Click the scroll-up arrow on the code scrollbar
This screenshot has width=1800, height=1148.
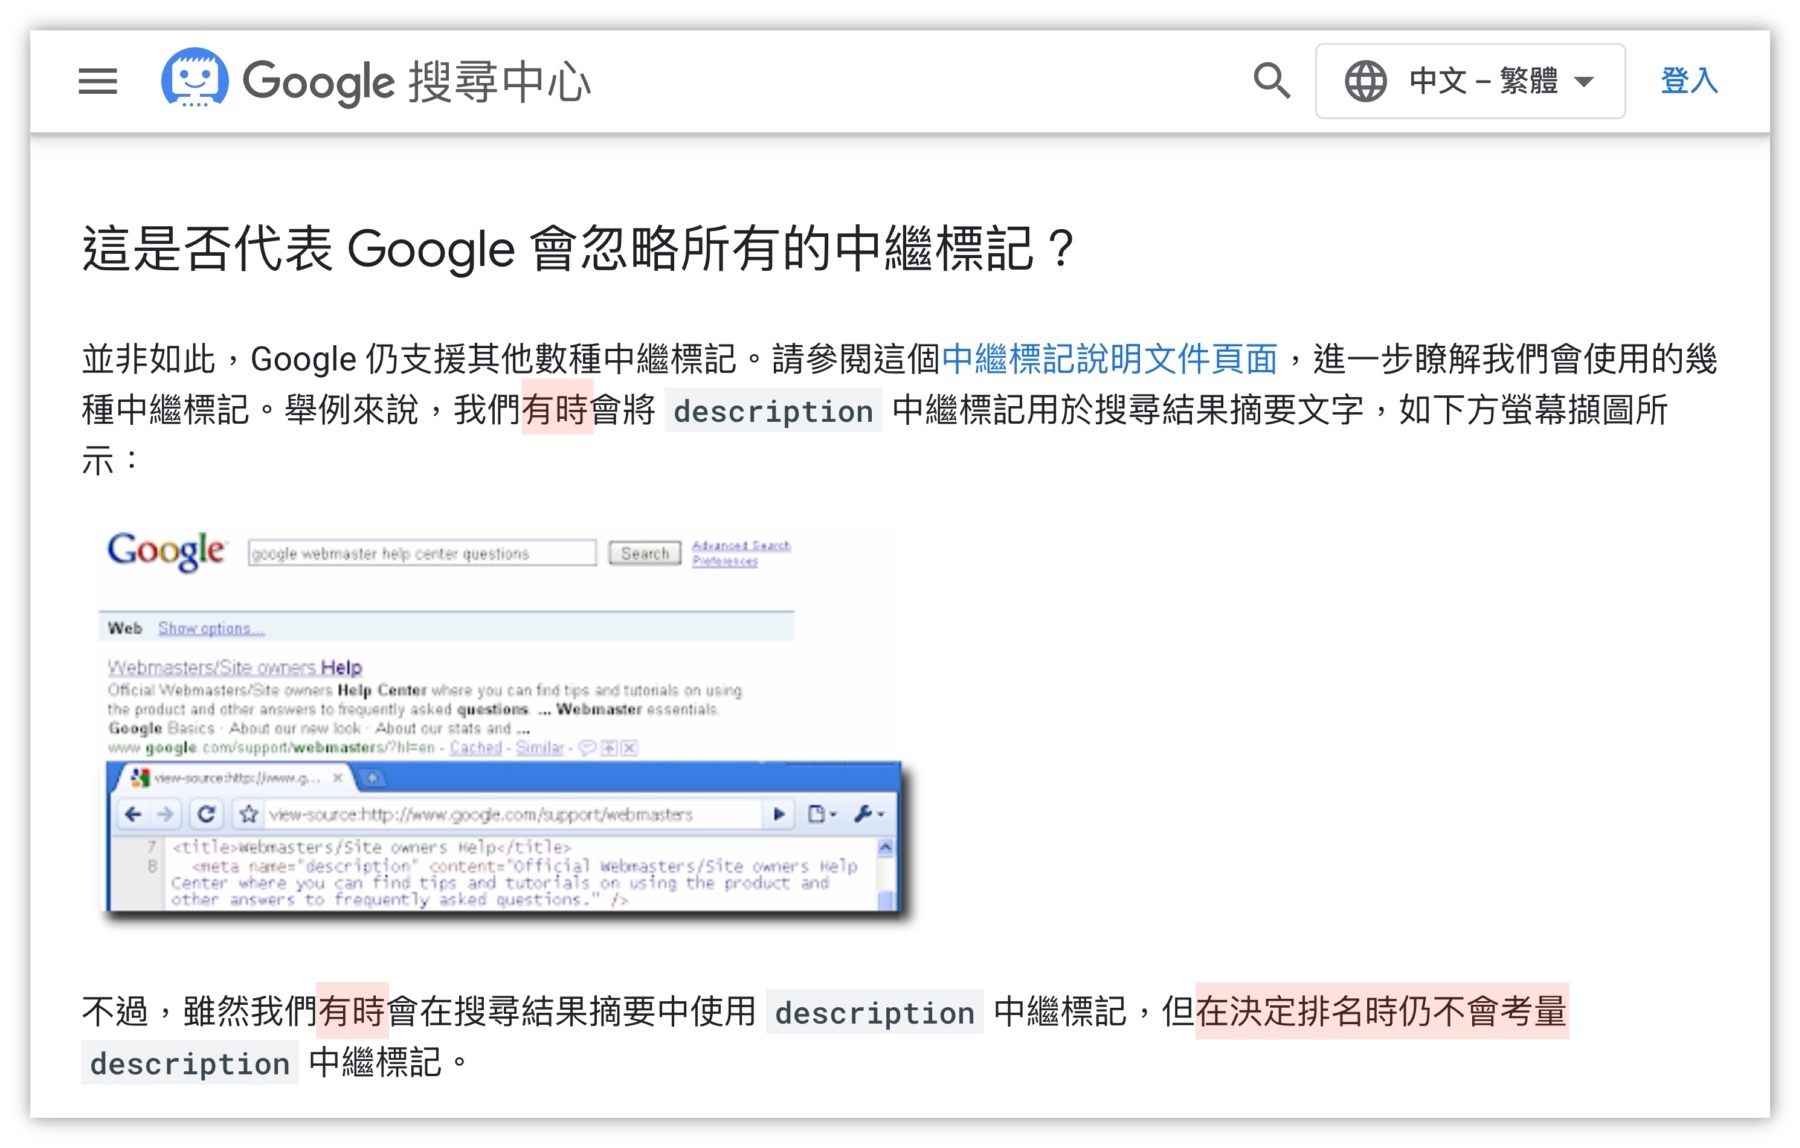pyautogui.click(x=885, y=846)
